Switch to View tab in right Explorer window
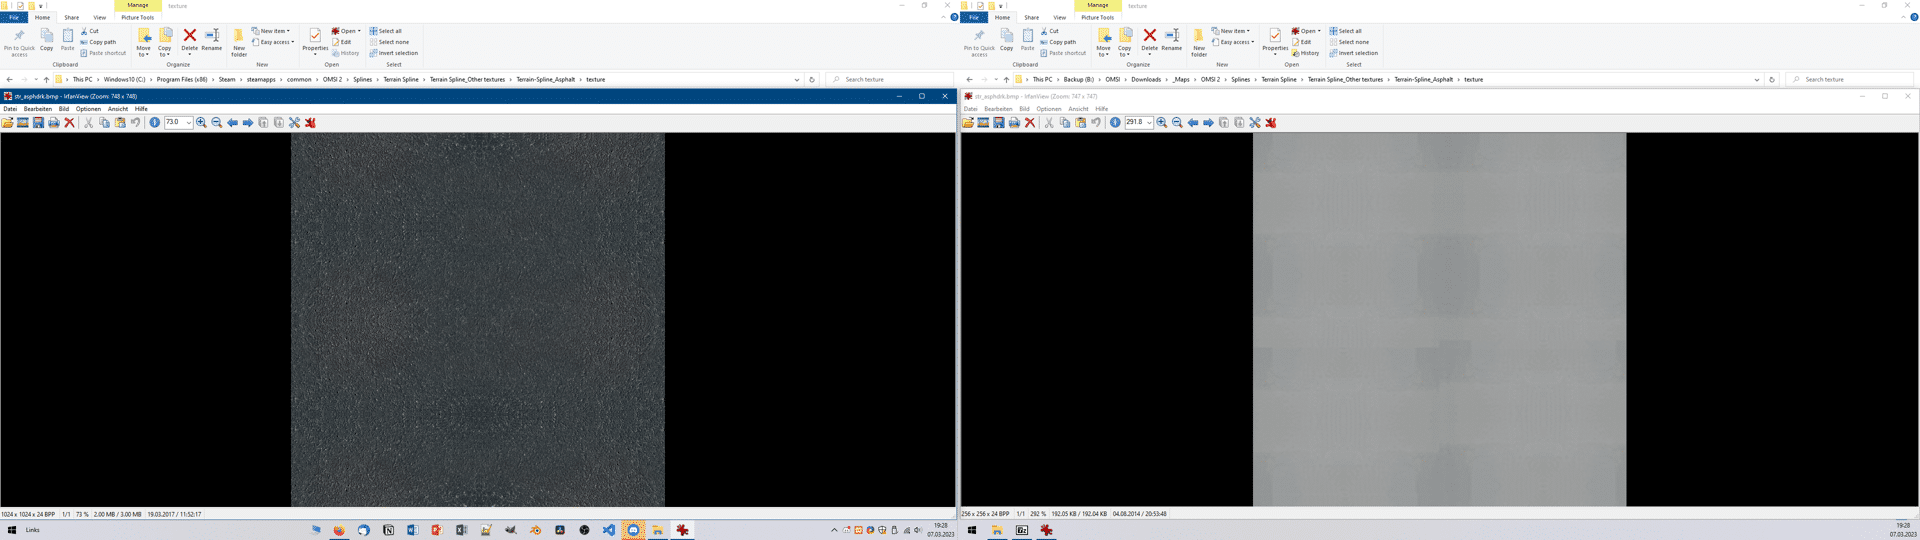 tap(1059, 18)
